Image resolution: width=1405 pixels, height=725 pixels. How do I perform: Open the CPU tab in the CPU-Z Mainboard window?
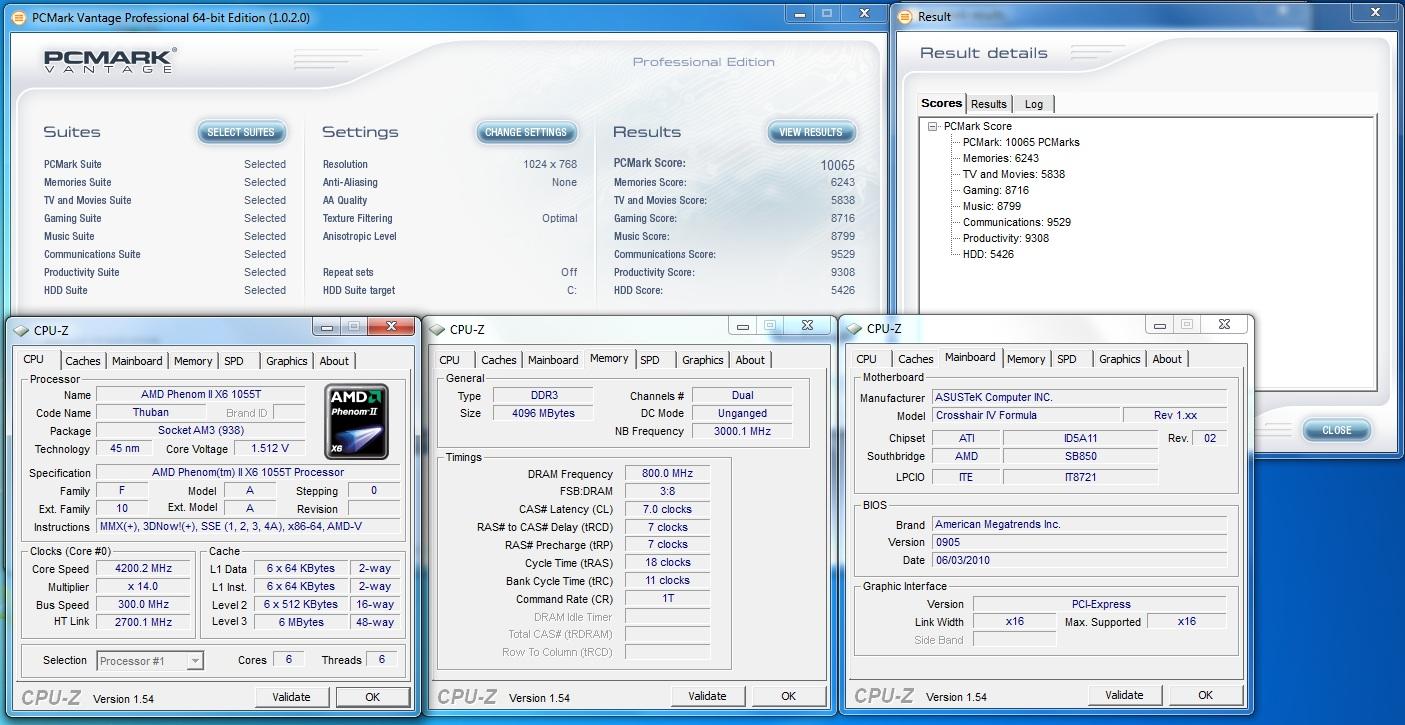pyautogui.click(x=867, y=359)
